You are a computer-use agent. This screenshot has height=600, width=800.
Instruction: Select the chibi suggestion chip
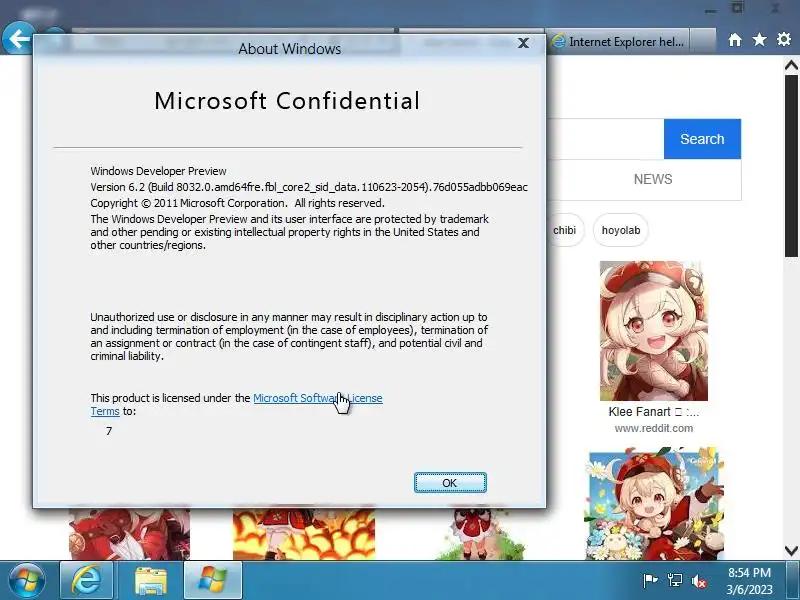click(x=564, y=230)
